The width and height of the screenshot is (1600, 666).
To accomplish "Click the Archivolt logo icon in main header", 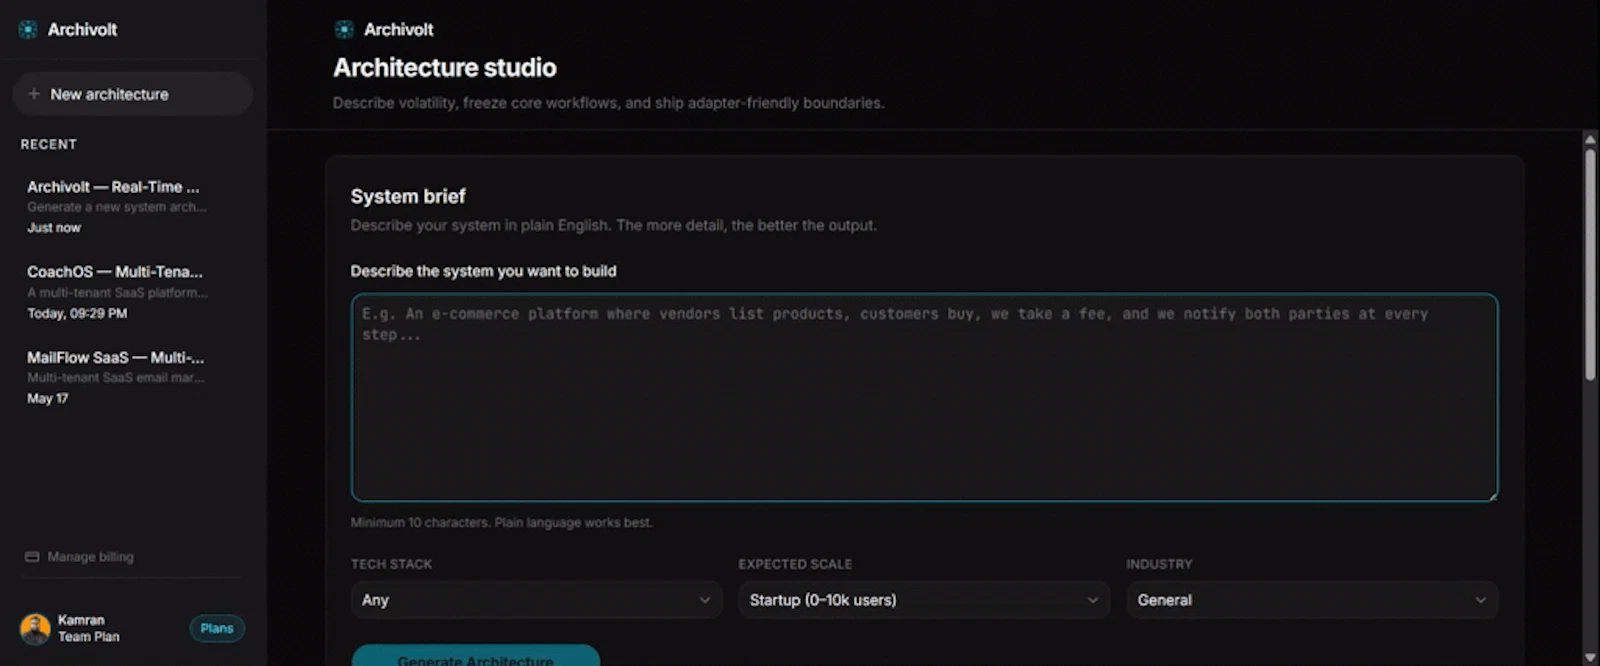I will point(344,30).
